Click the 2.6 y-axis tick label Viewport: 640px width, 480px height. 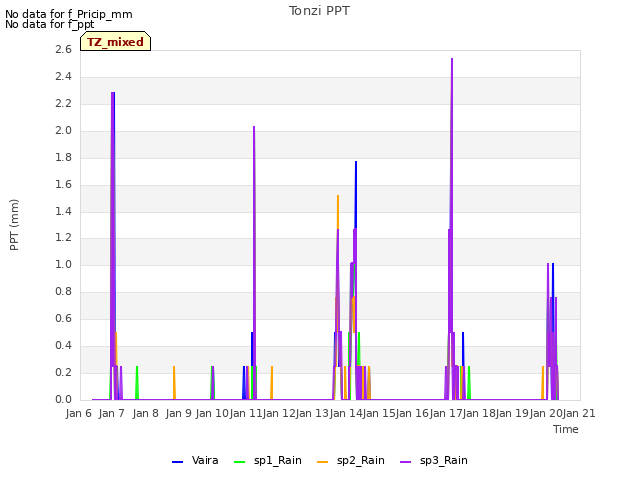63,49
